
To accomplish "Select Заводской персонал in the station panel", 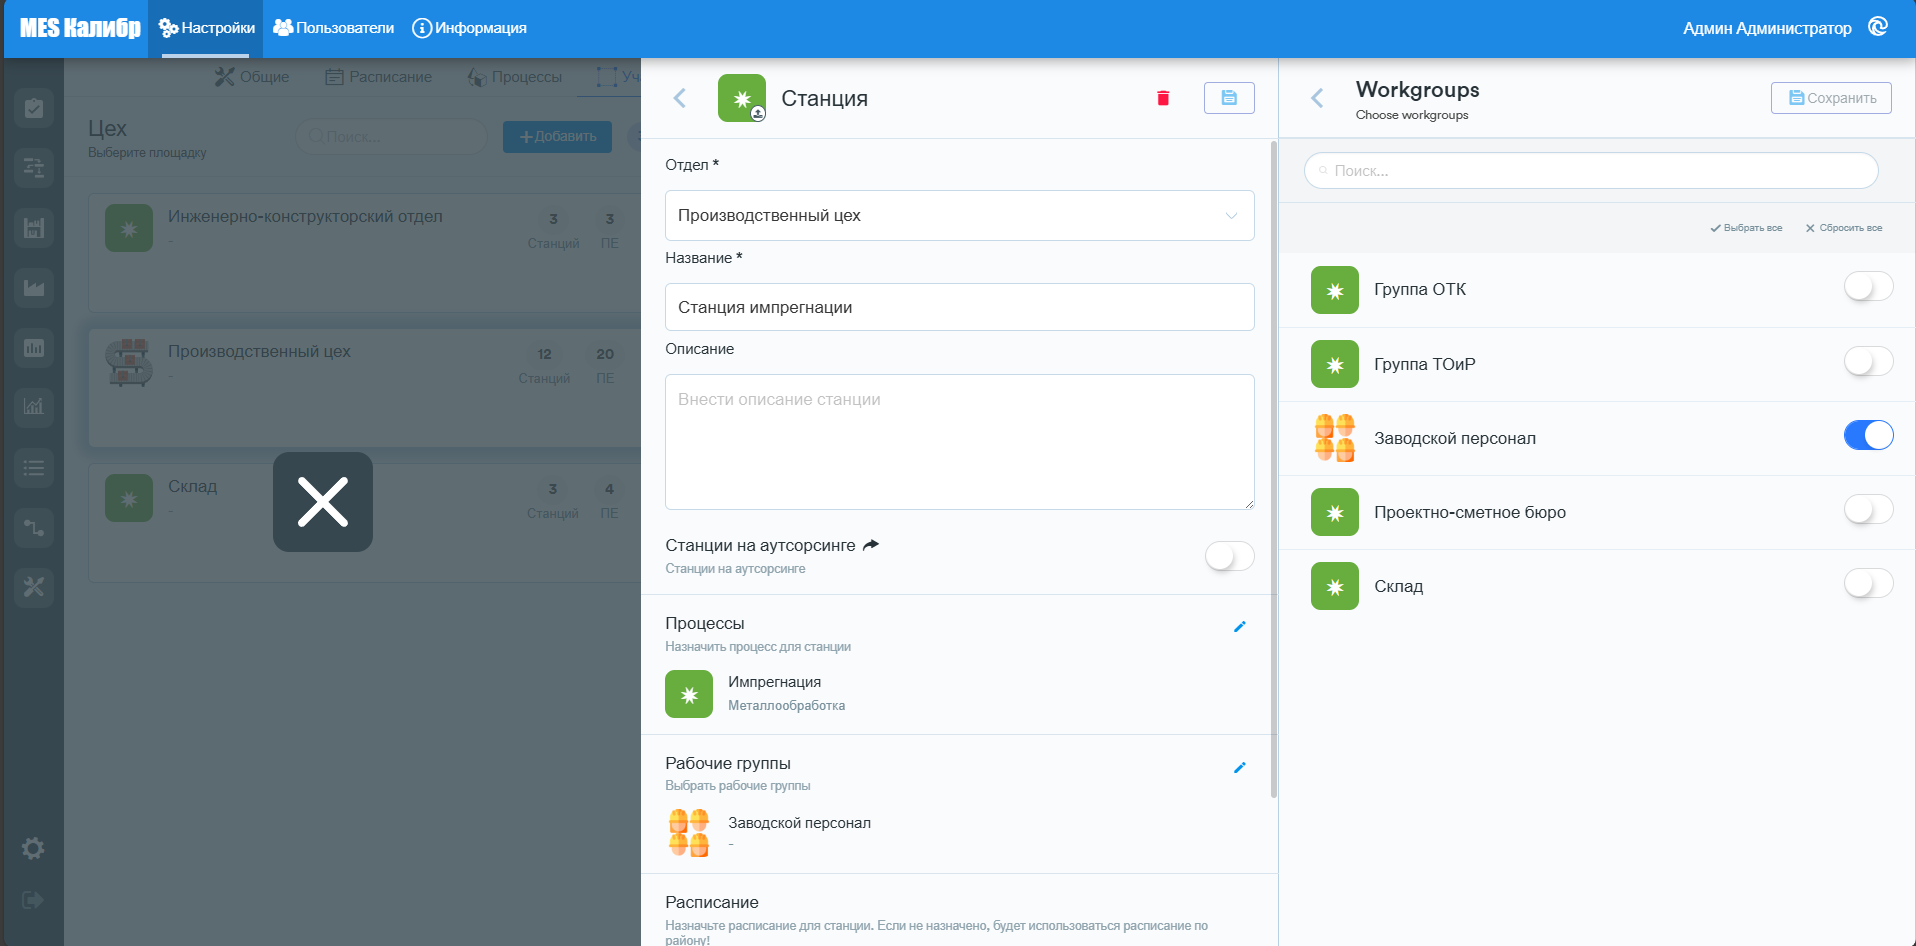I will pyautogui.click(x=959, y=833).
